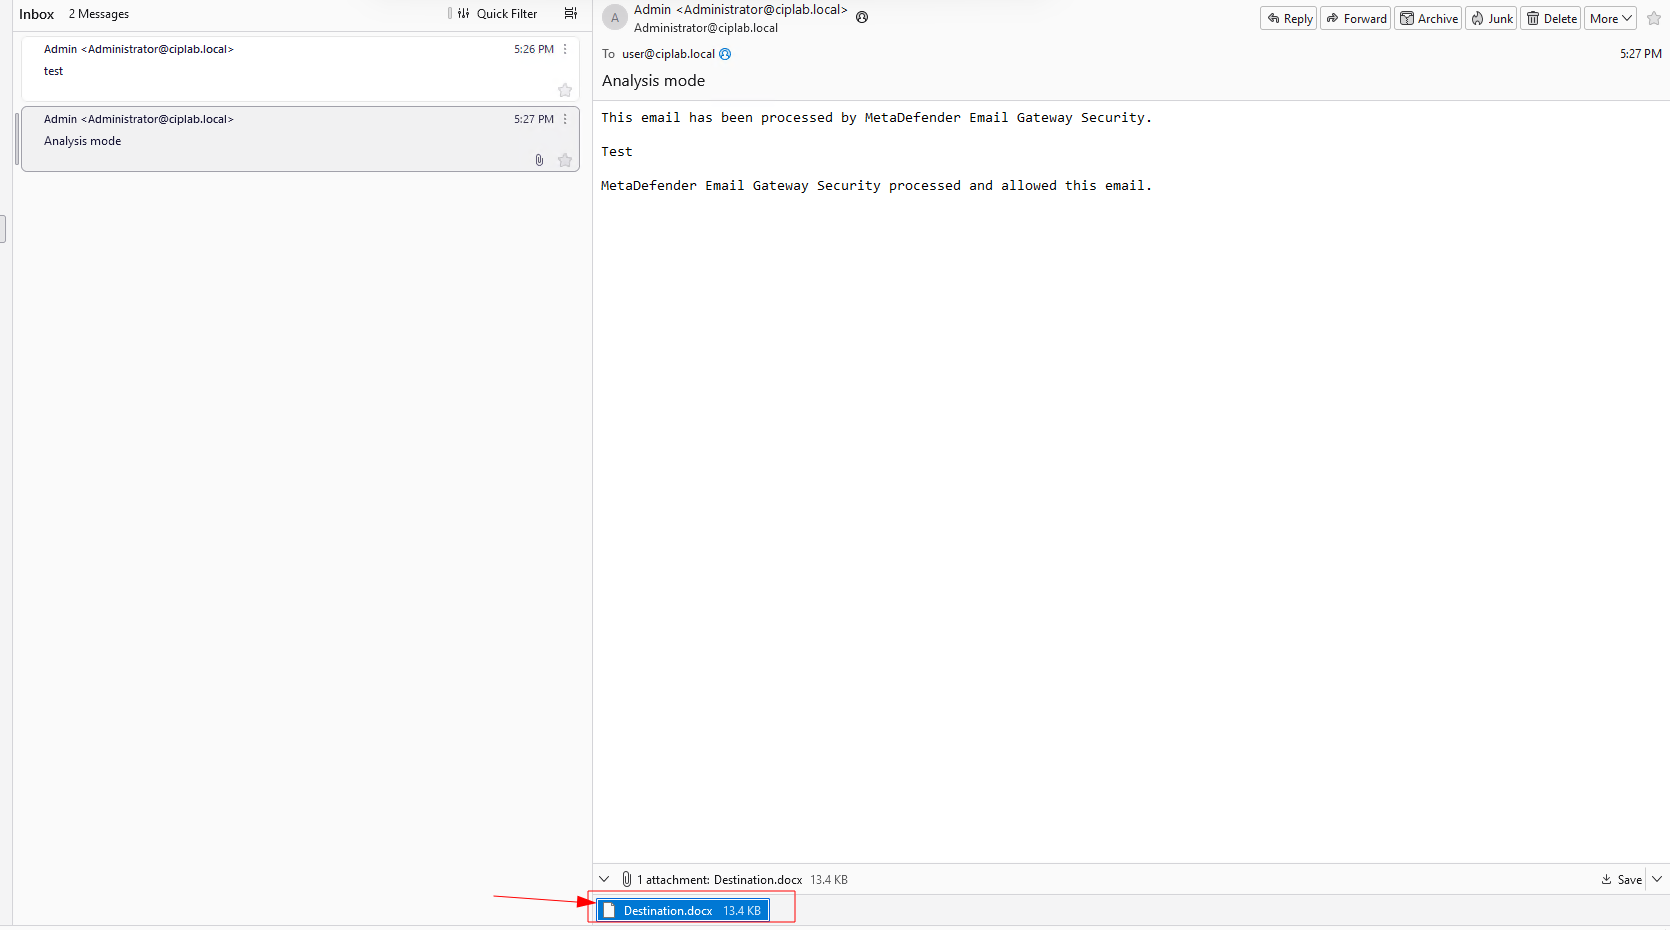
Task: Delete the email
Action: (1551, 18)
